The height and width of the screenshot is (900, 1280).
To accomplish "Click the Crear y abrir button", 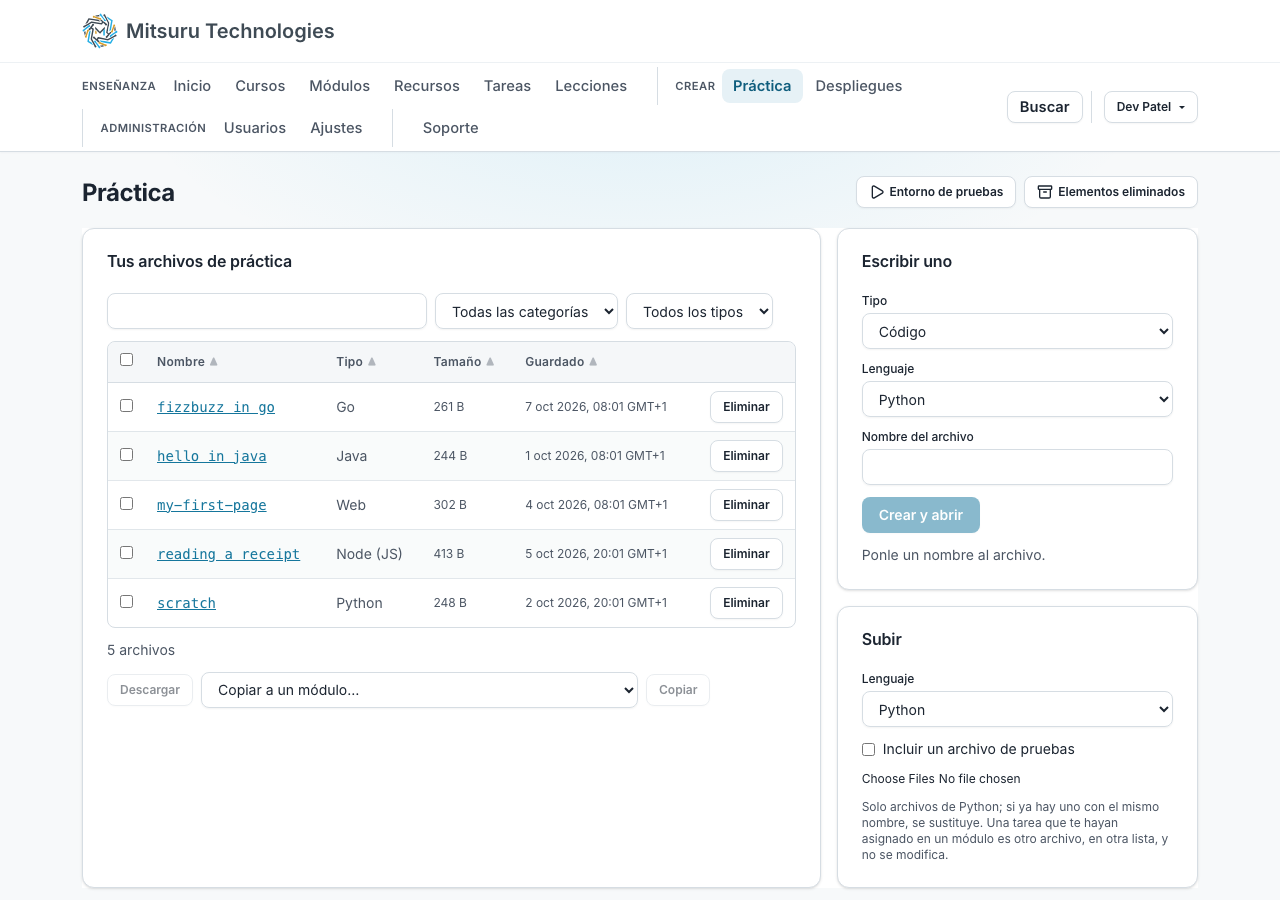I will pos(921,515).
